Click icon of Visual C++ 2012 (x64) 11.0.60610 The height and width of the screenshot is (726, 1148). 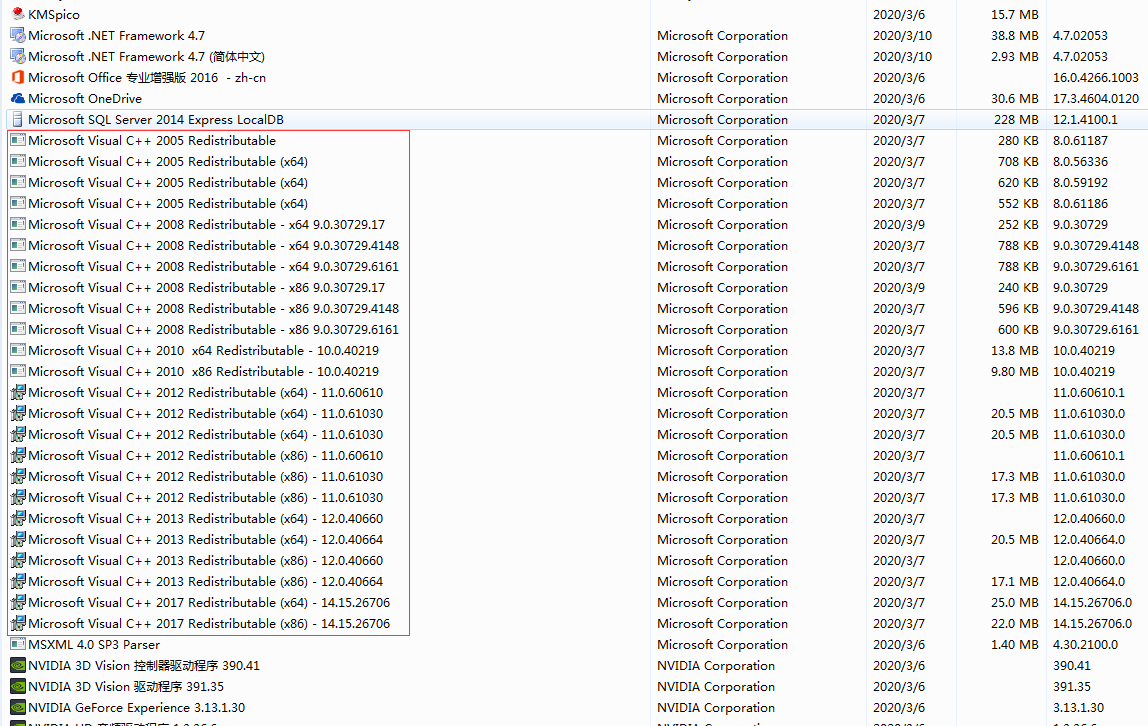pos(18,392)
